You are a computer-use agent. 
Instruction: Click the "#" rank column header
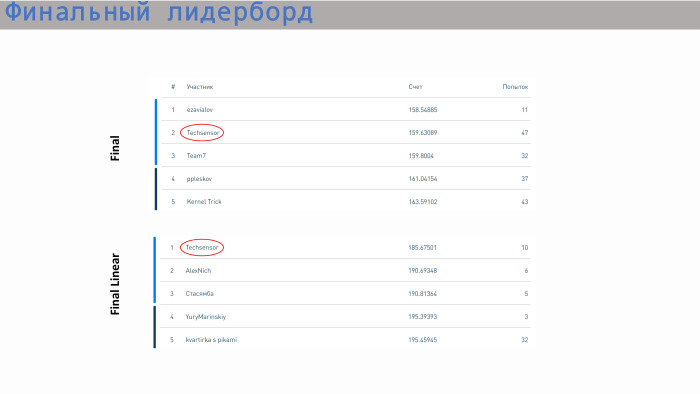tap(173, 87)
